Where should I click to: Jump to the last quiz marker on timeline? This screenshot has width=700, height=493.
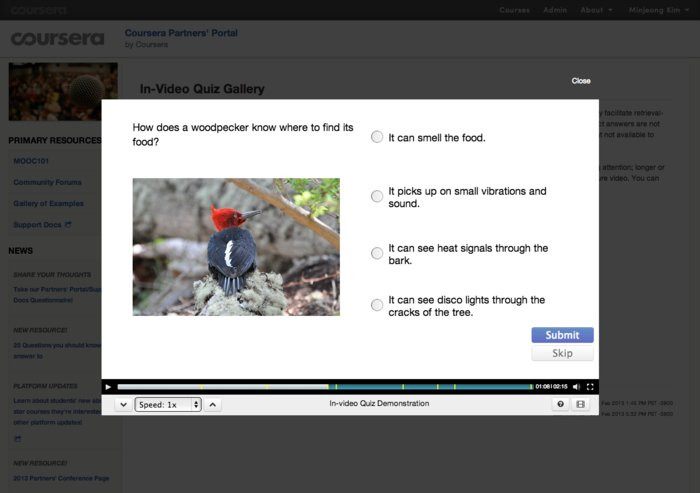click(x=531, y=387)
